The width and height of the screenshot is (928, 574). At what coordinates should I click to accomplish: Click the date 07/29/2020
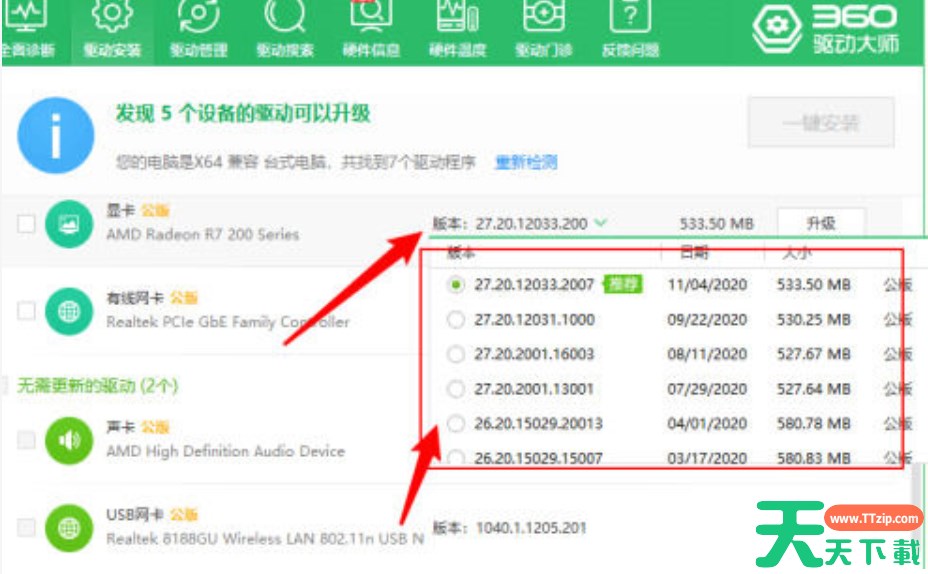click(x=707, y=389)
